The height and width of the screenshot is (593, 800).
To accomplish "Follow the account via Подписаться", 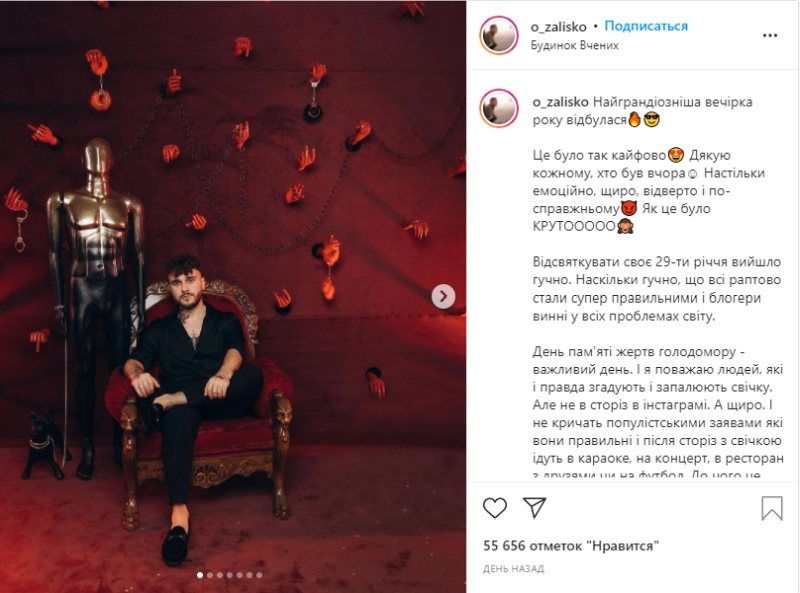I will [x=646, y=26].
